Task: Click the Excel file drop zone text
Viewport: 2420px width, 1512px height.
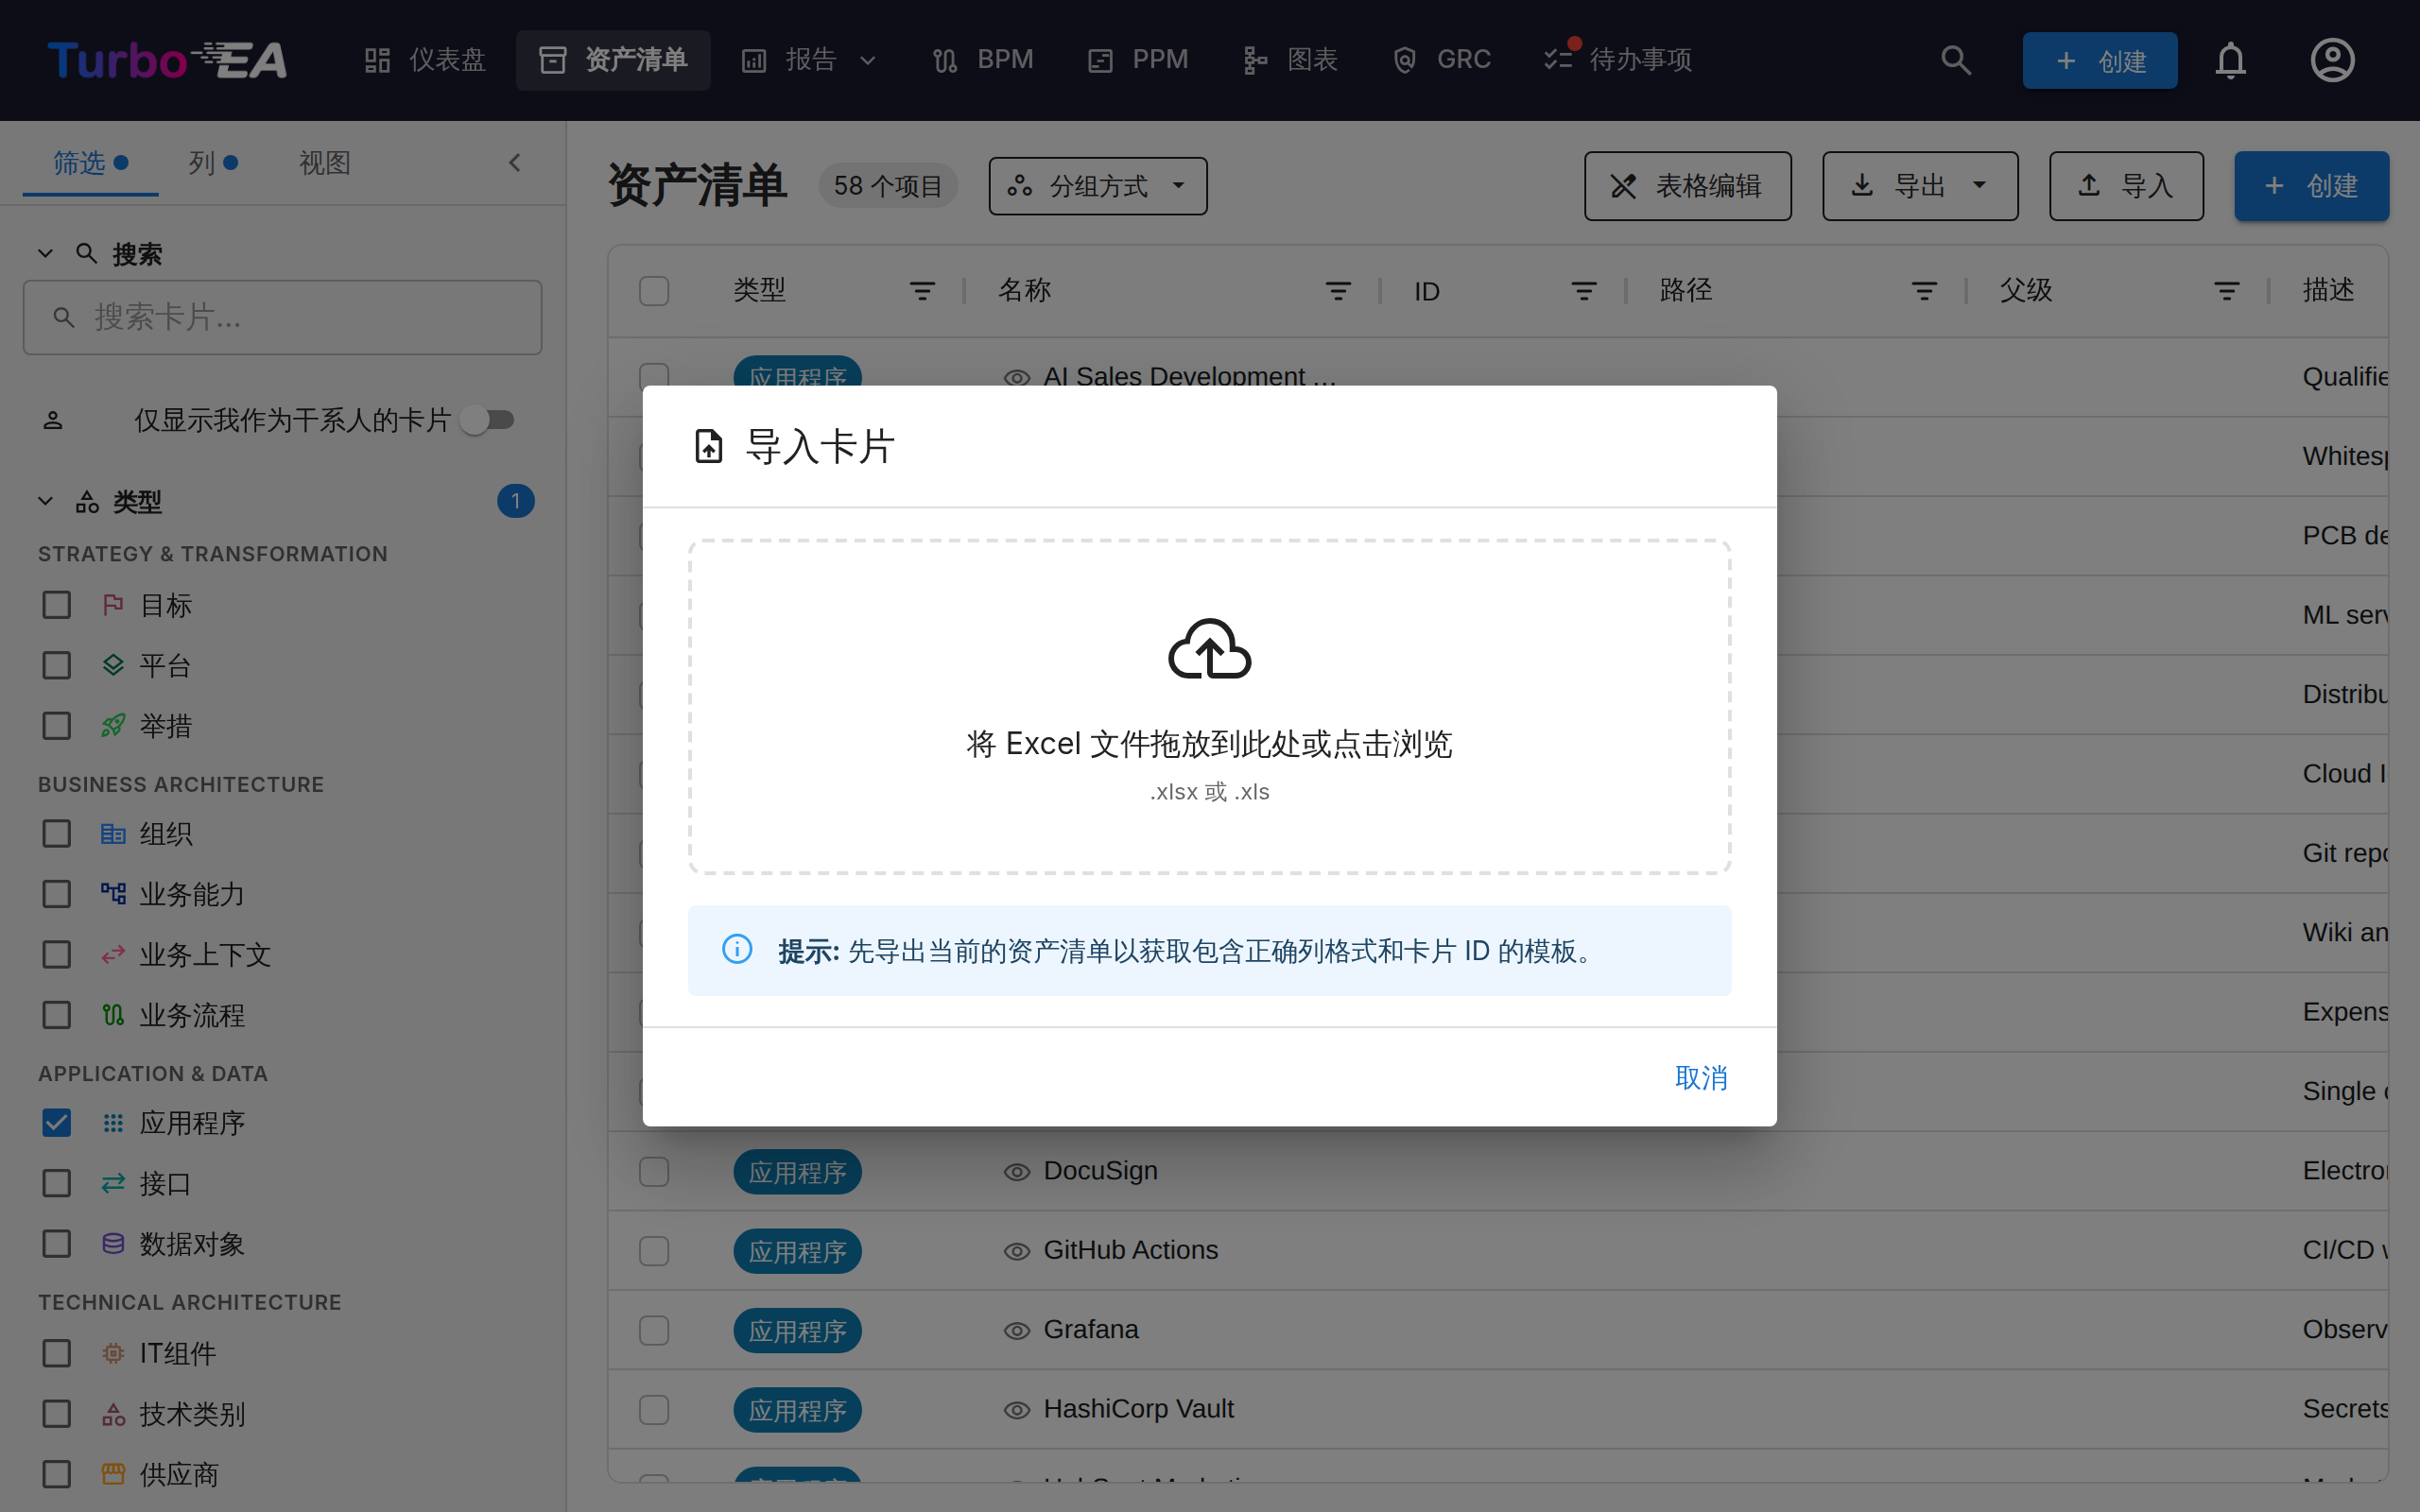Action: pyautogui.click(x=1209, y=744)
